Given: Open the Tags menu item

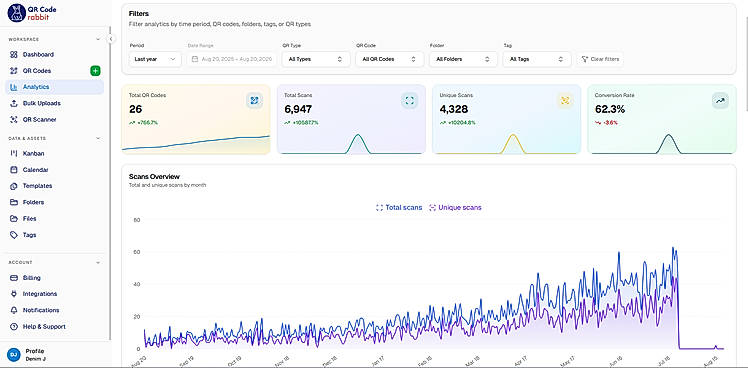Looking at the screenshot, I should pos(54,235).
